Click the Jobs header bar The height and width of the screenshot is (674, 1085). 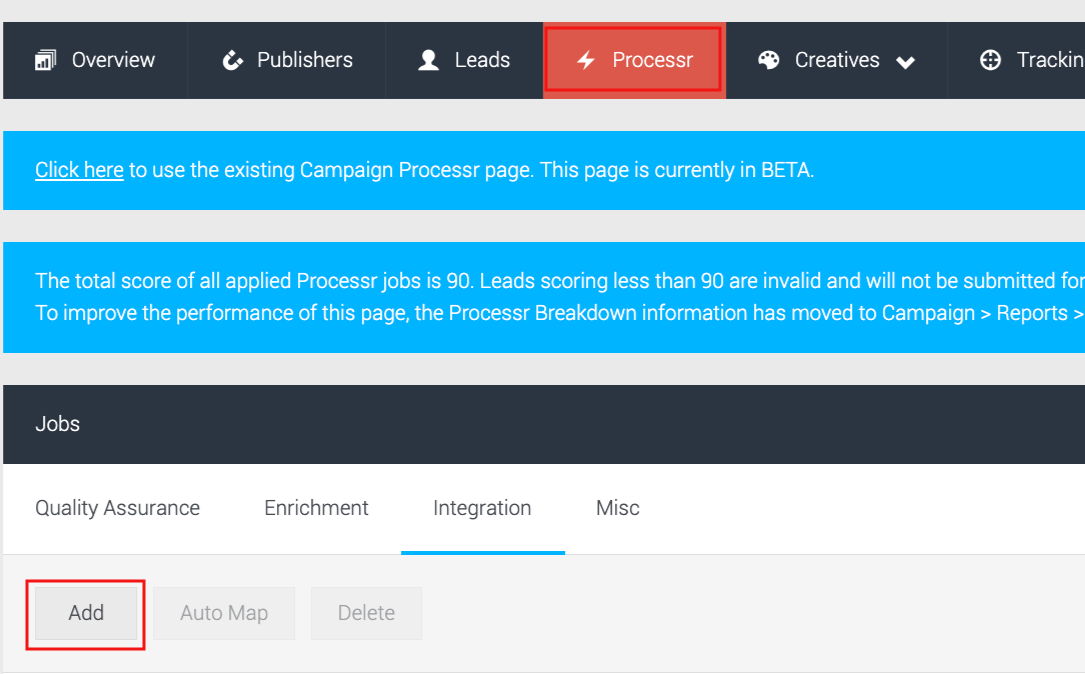57,423
